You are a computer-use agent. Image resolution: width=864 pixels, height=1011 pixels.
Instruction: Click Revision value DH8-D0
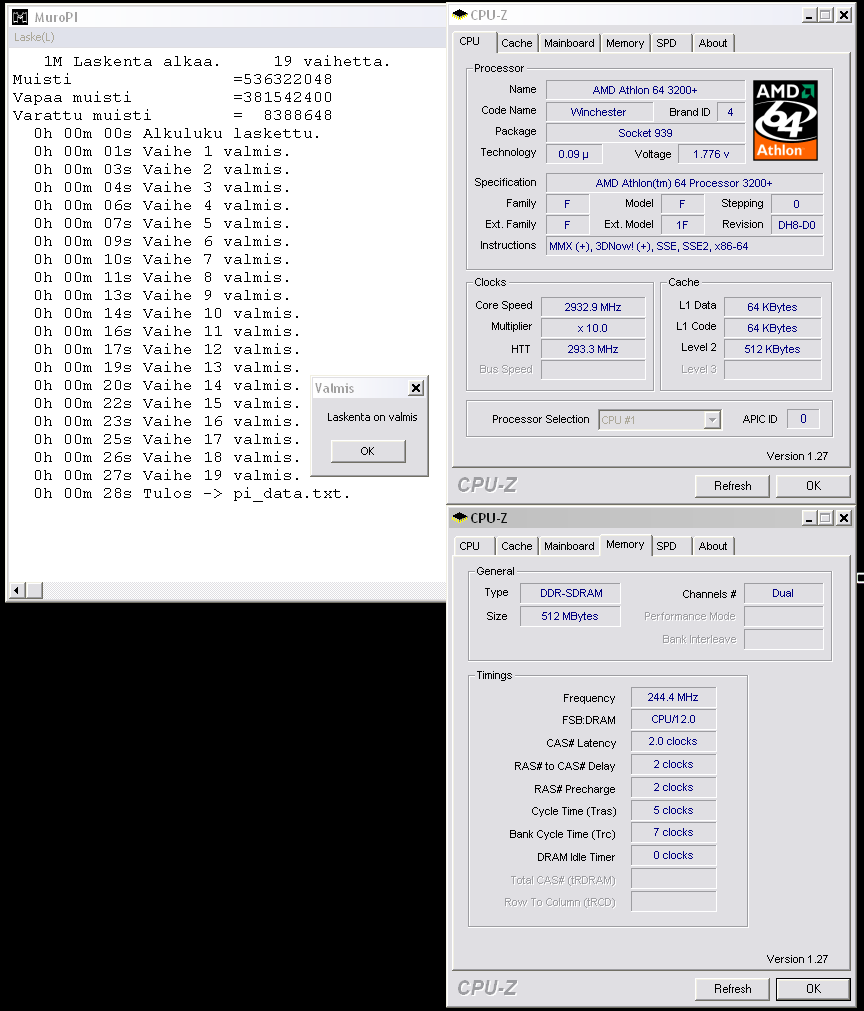point(797,226)
